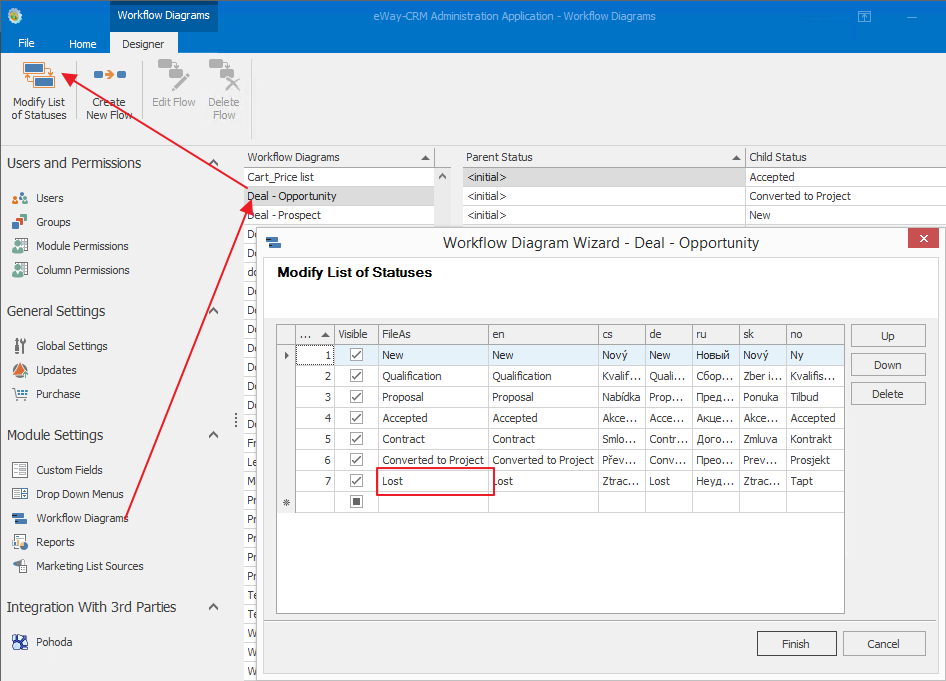This screenshot has width=946, height=681.
Task: Toggle Visible checkbox for Converted to Project
Action: tap(357, 460)
